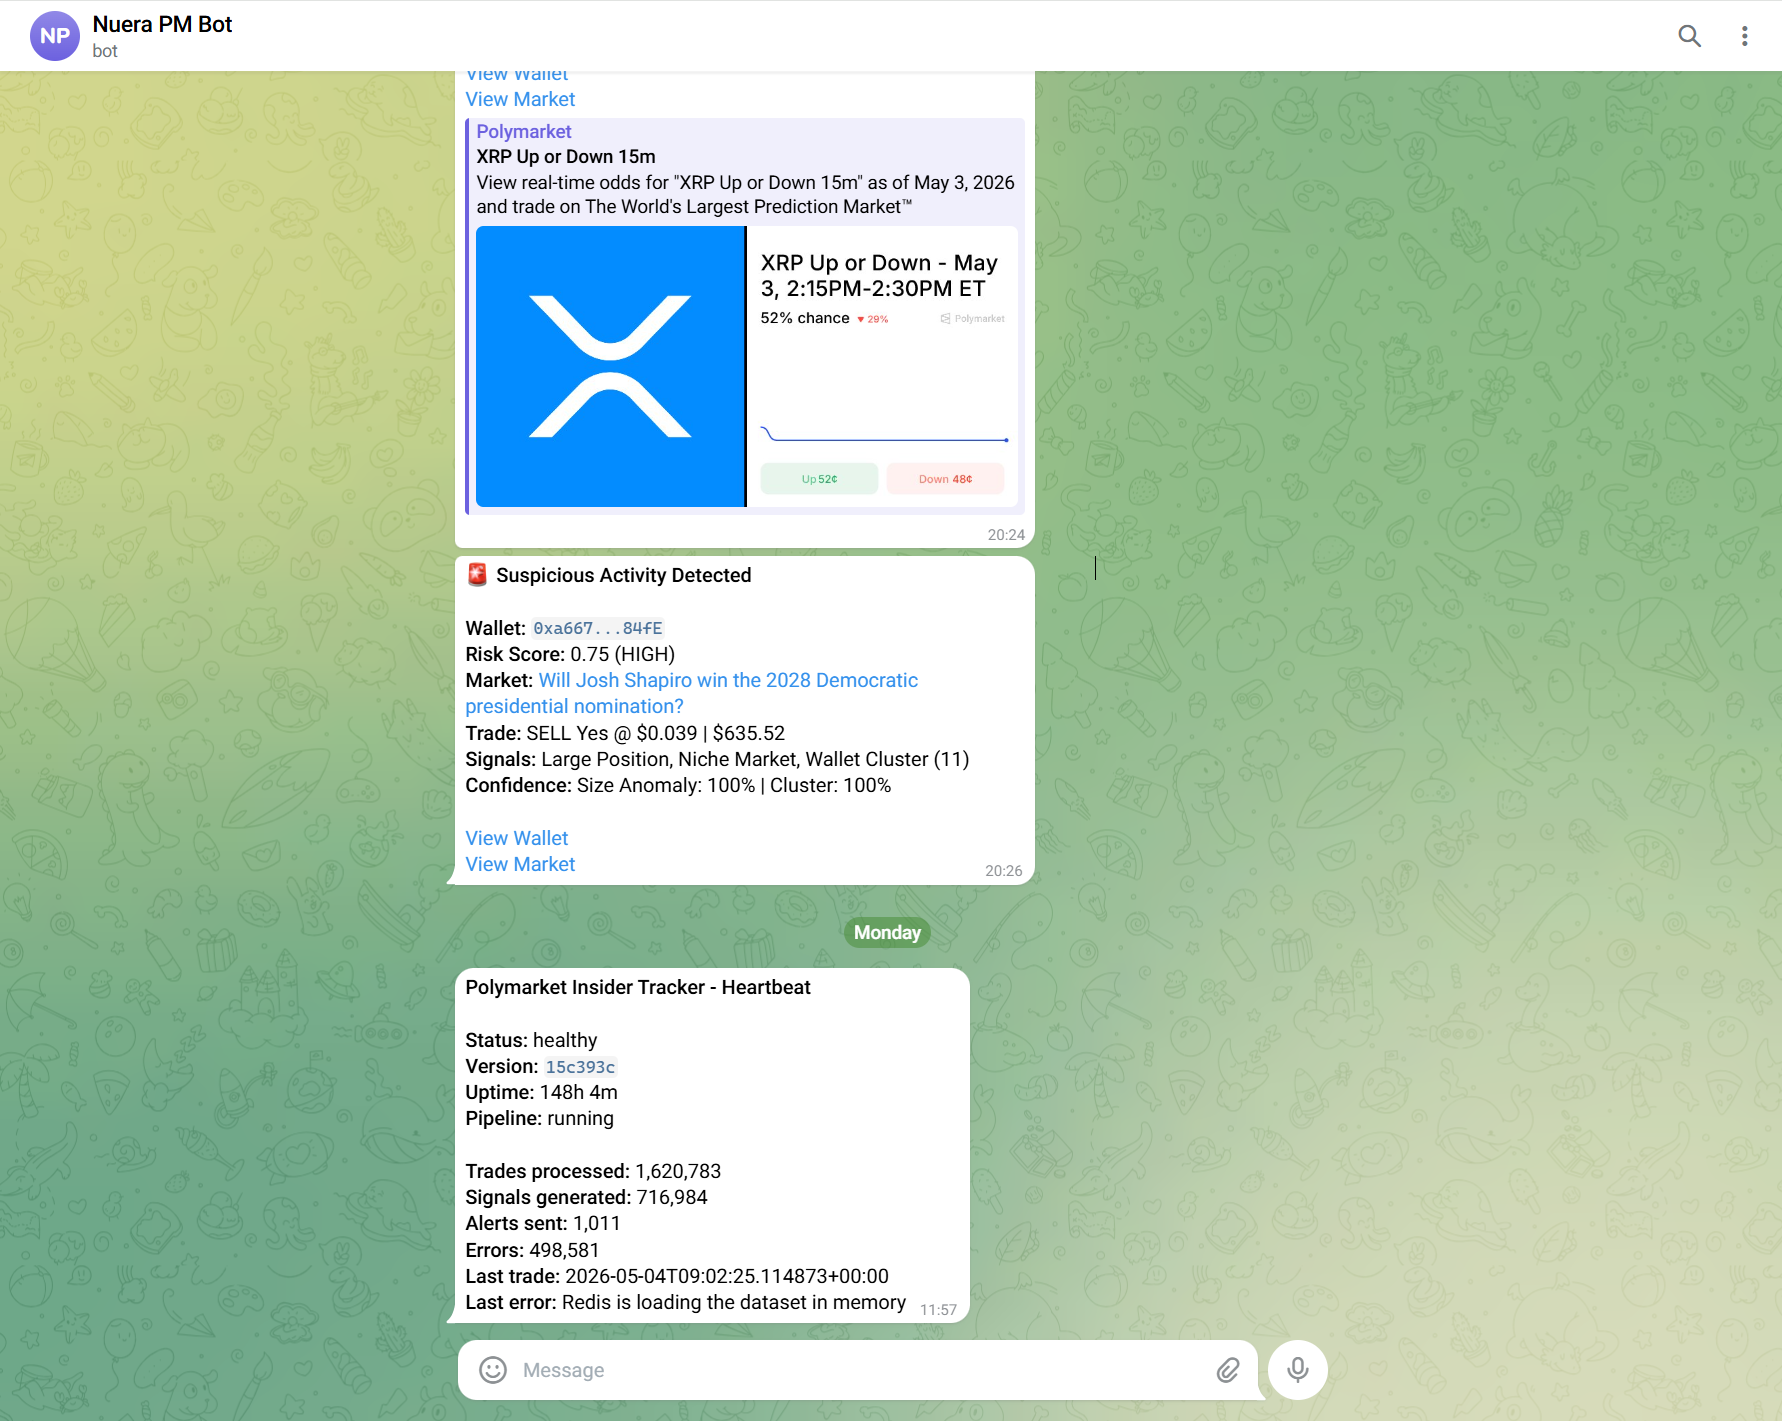Open View Market link in the XRP preview message
This screenshot has width=1782, height=1421.
click(520, 99)
